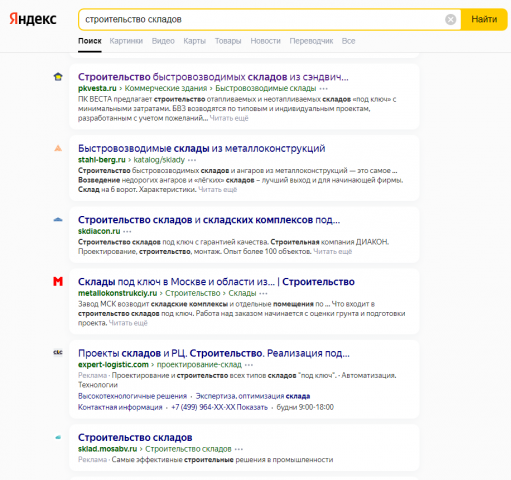The image size is (511, 480).
Task: Open the 'проектирование-склад' breadcrumb
Action: (x=199, y=364)
